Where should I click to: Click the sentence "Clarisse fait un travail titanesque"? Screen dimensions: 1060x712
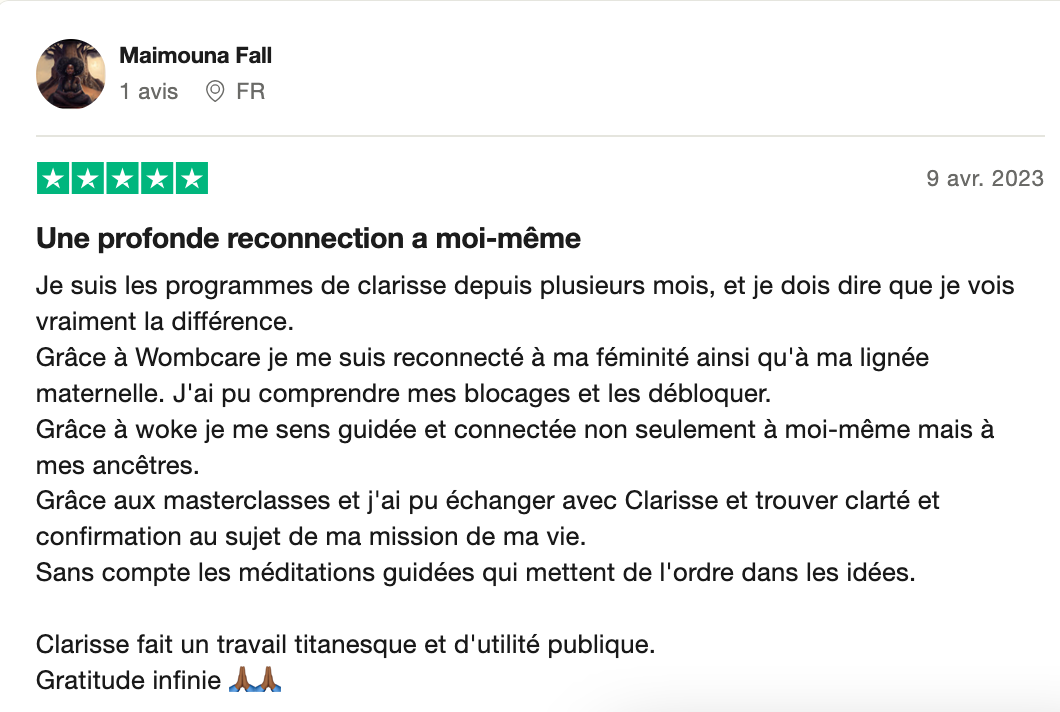[345, 645]
